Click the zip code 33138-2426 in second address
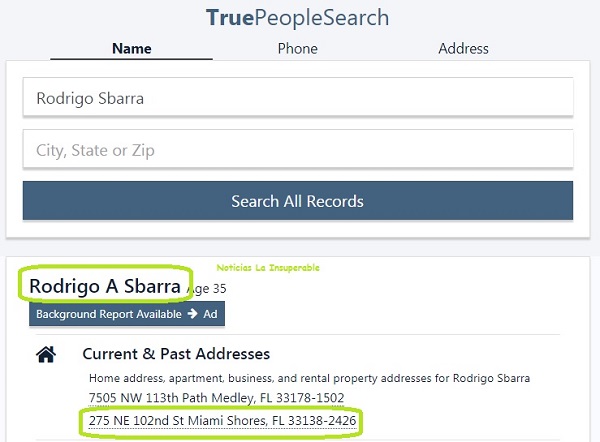 click(x=322, y=421)
